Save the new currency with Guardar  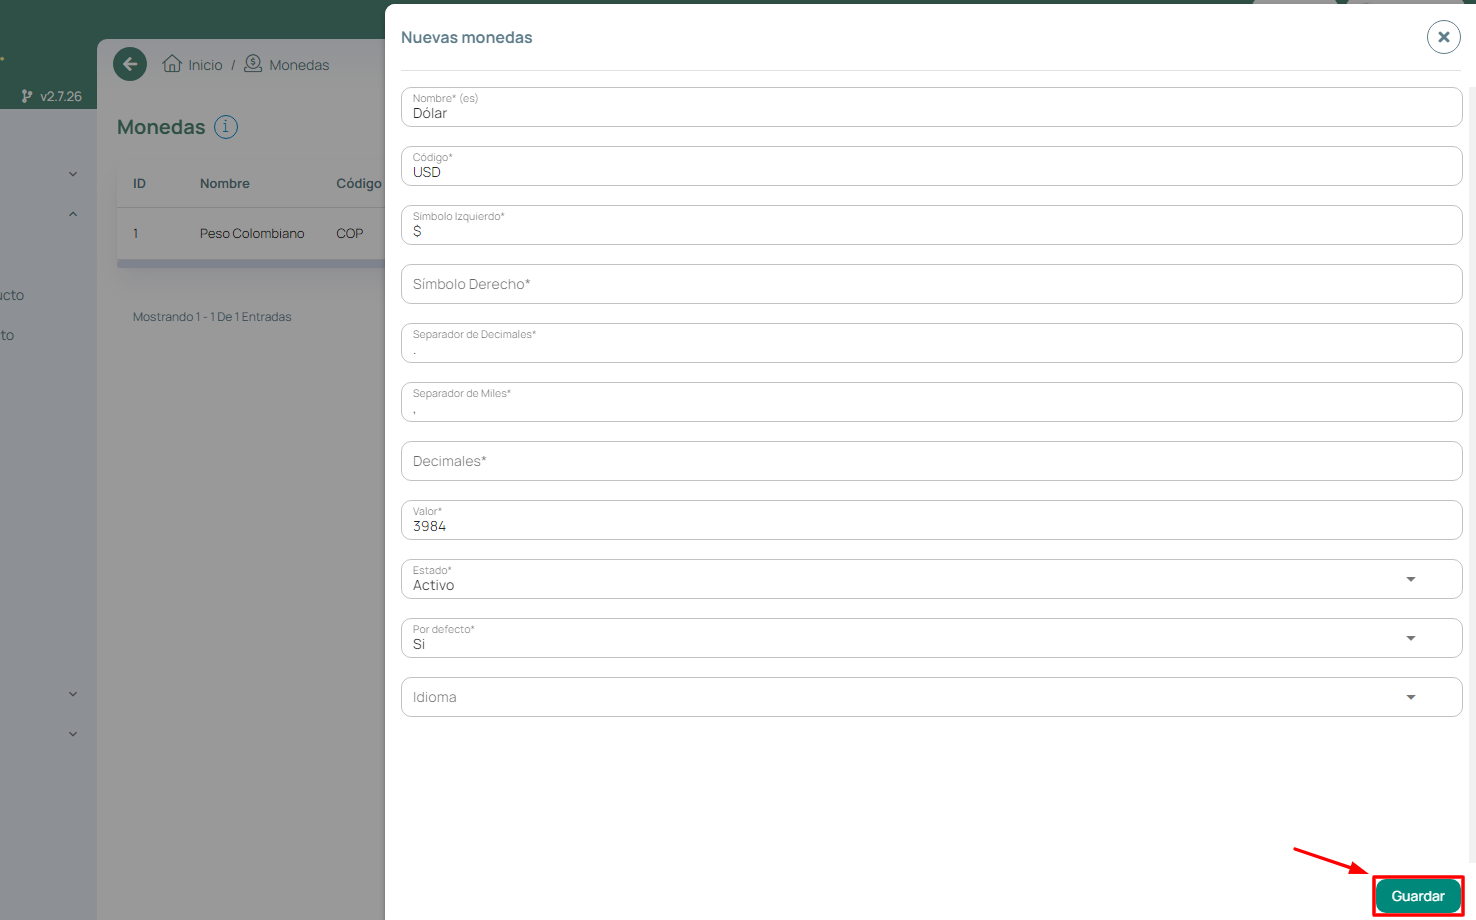point(1418,896)
